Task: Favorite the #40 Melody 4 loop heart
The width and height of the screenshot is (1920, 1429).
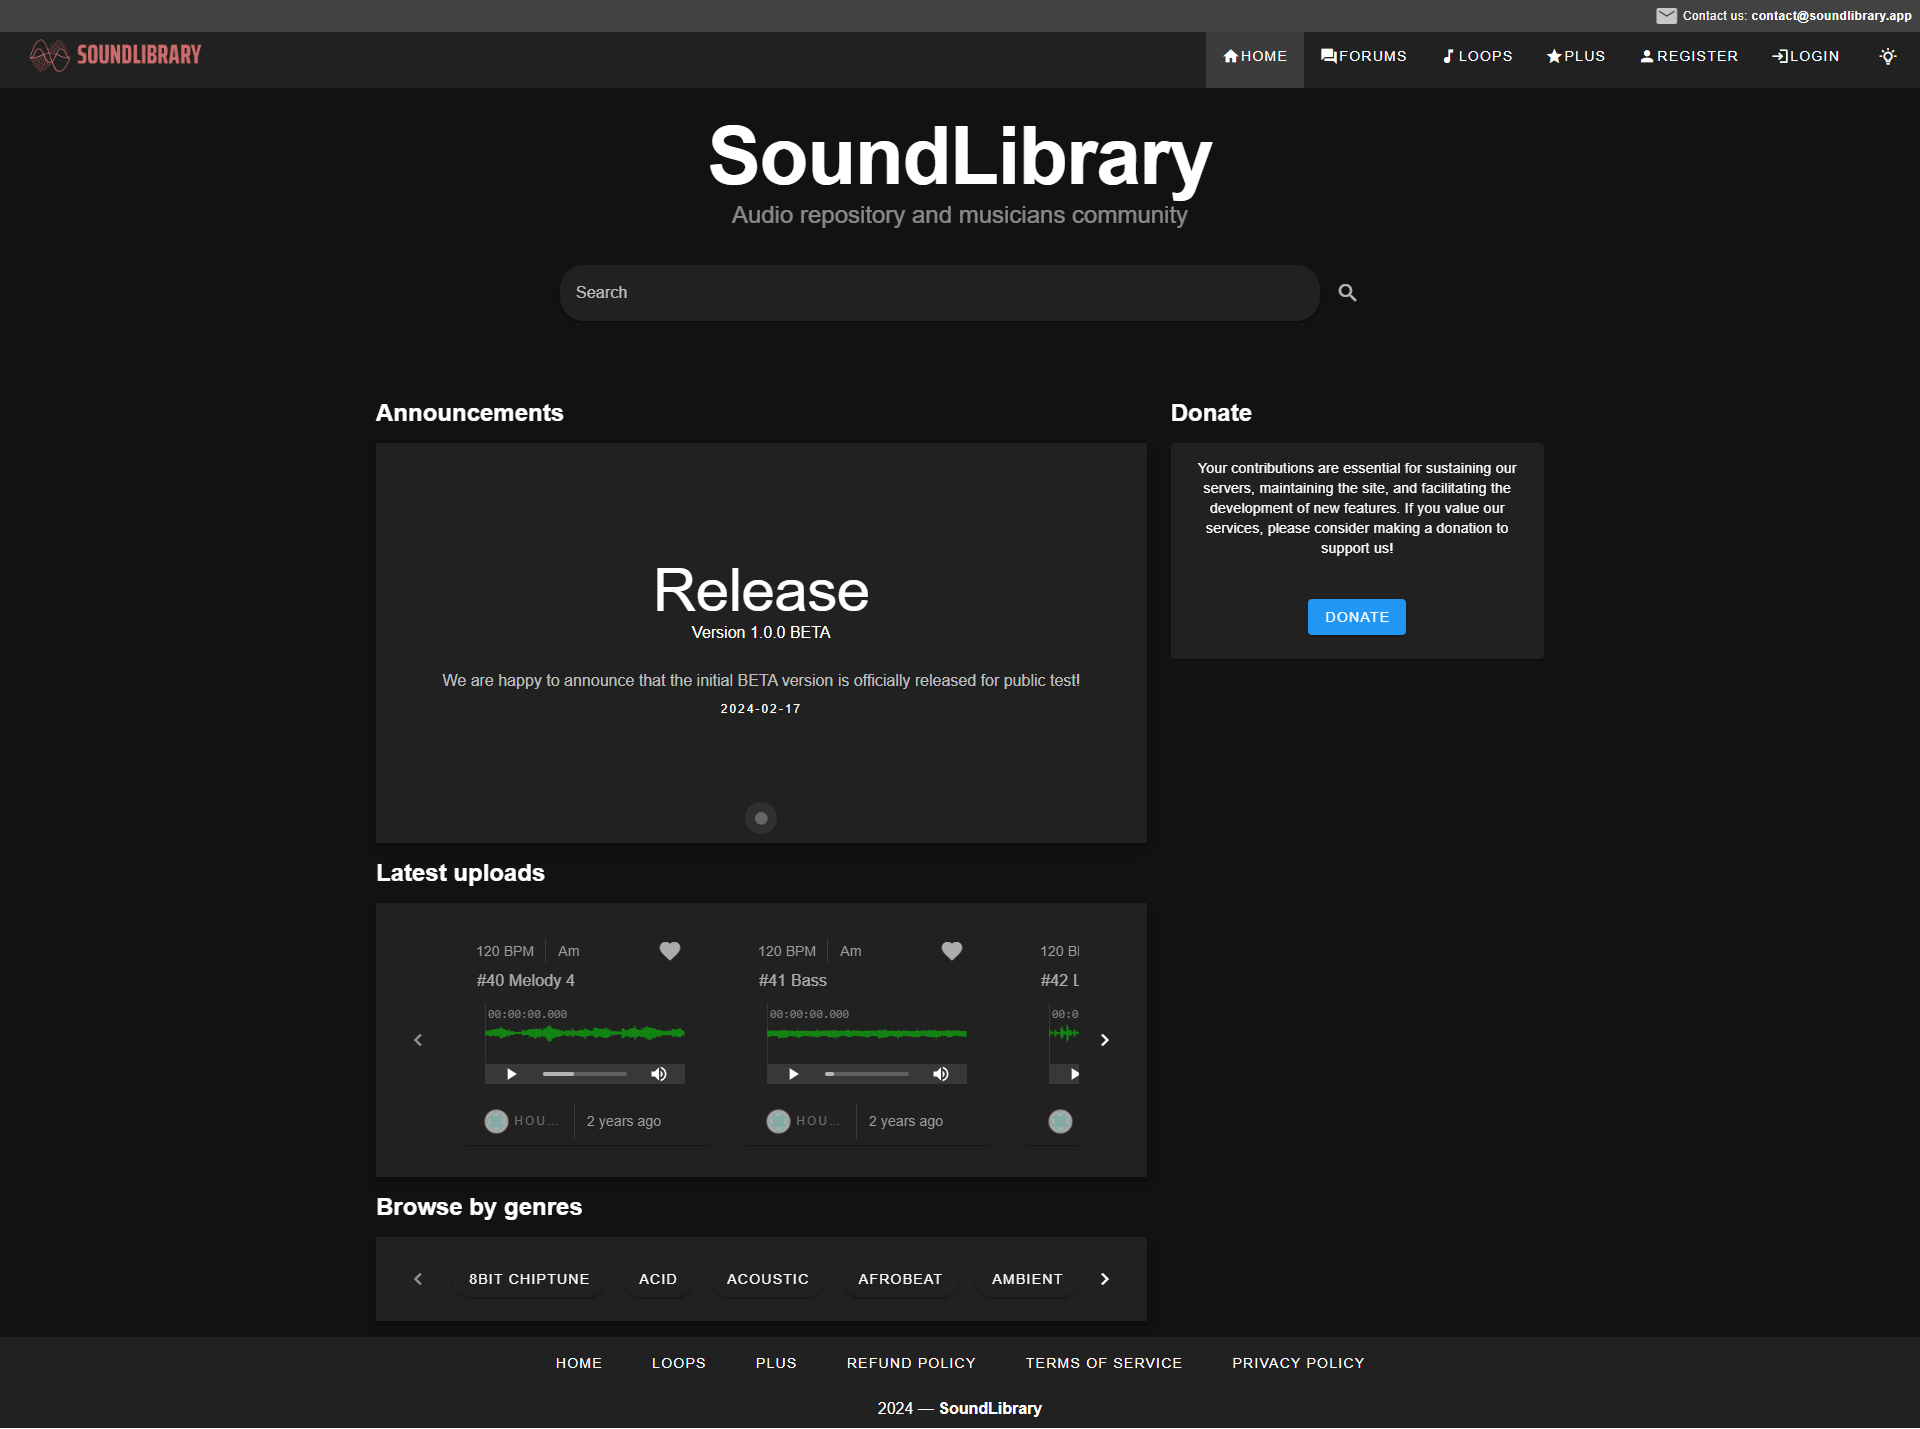Action: 670,951
